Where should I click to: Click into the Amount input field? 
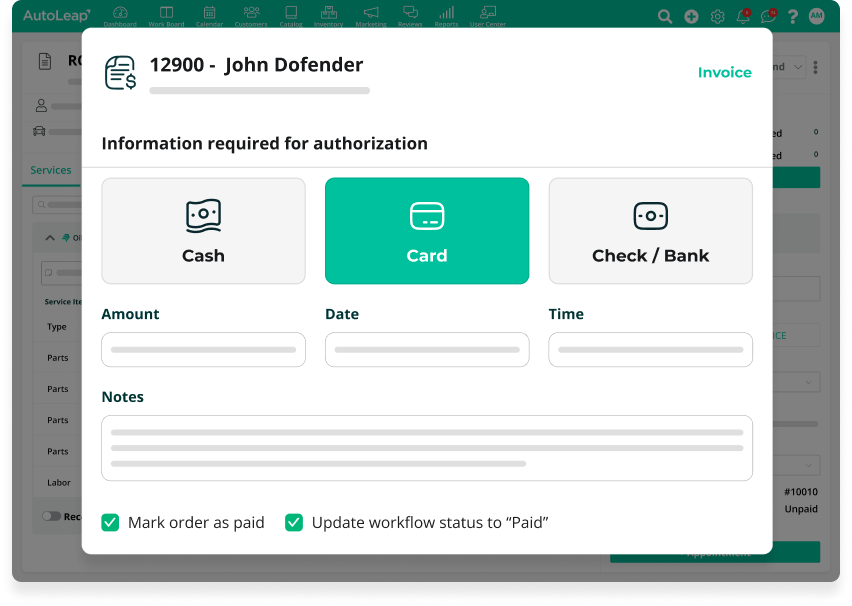tap(203, 350)
